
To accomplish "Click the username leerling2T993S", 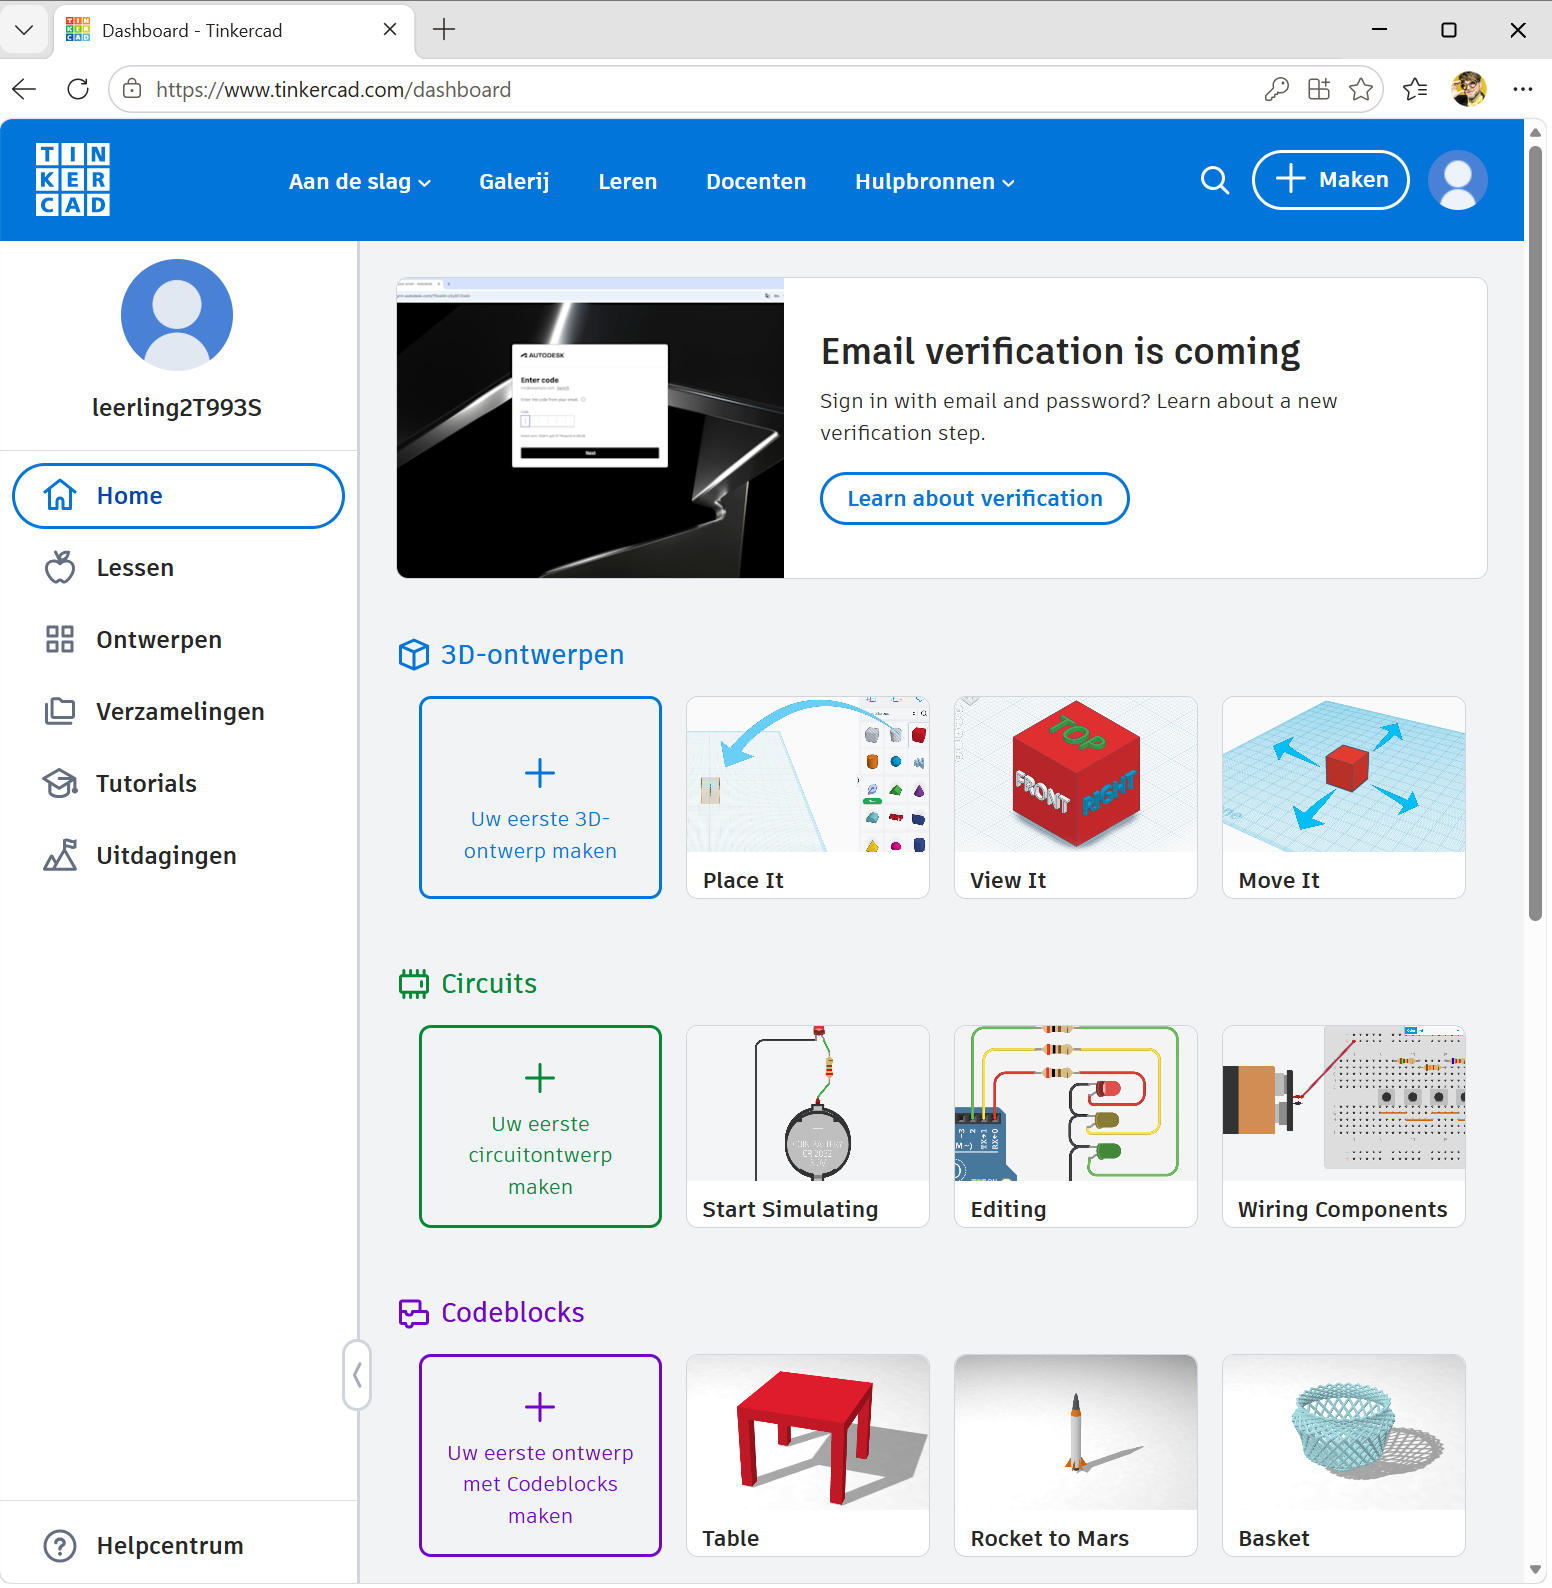I will pyautogui.click(x=177, y=407).
